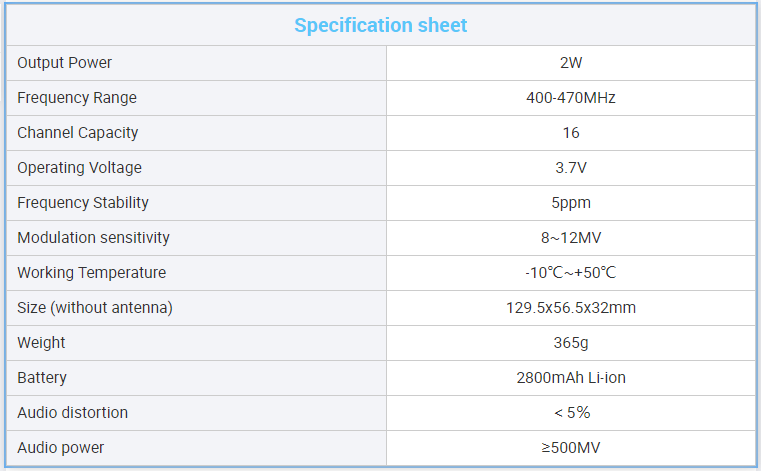Click the -10℃~+50℃ temperature value

pyautogui.click(x=571, y=273)
